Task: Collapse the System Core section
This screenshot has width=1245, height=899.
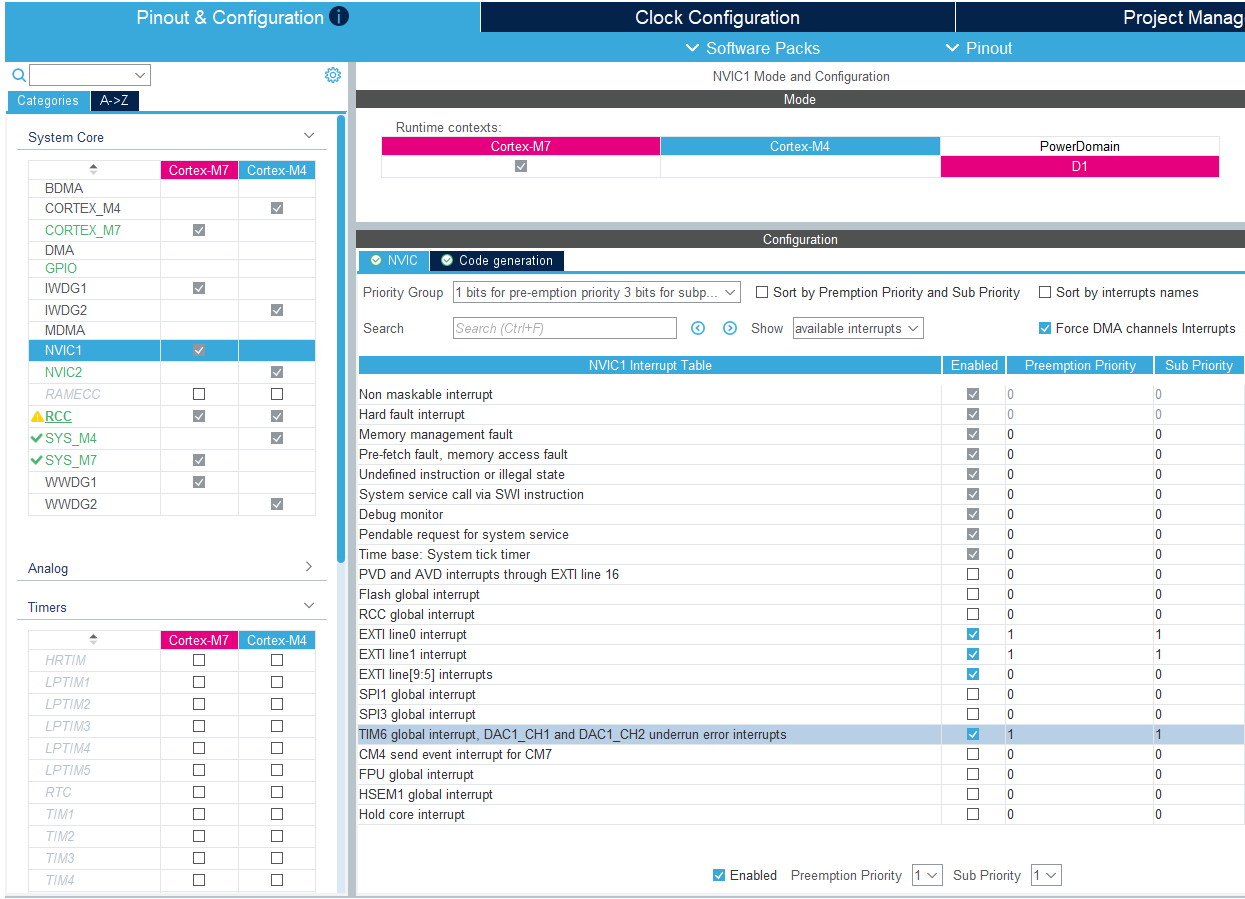Action: 309,136
